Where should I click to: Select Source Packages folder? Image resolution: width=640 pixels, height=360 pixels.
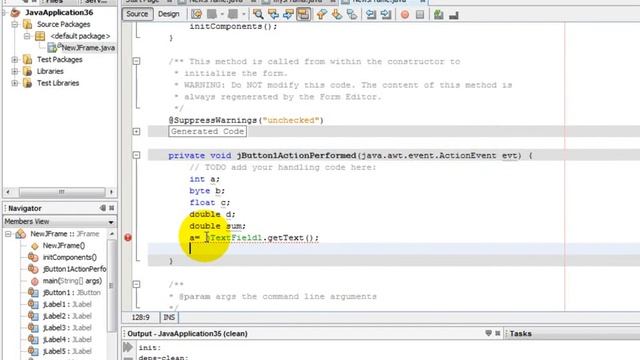[x=63, y=24]
